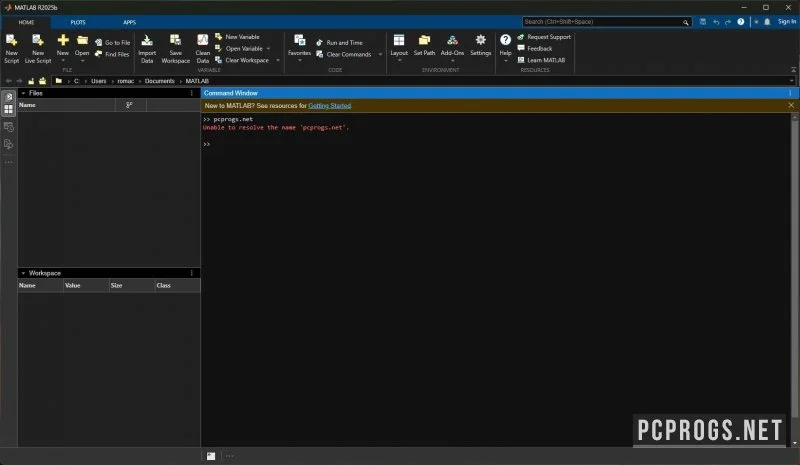Click the notifications bell icon
800x465 pixels.
click(767, 22)
